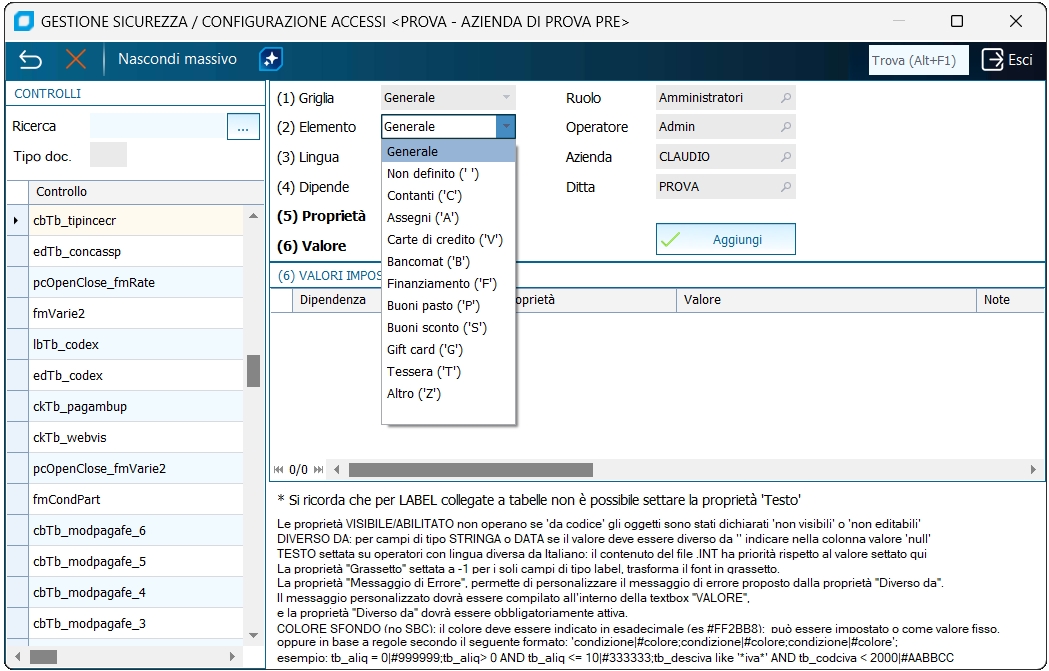Viewport: 1049px width, 671px height.
Task: Select Non definito option
Action: (448, 174)
